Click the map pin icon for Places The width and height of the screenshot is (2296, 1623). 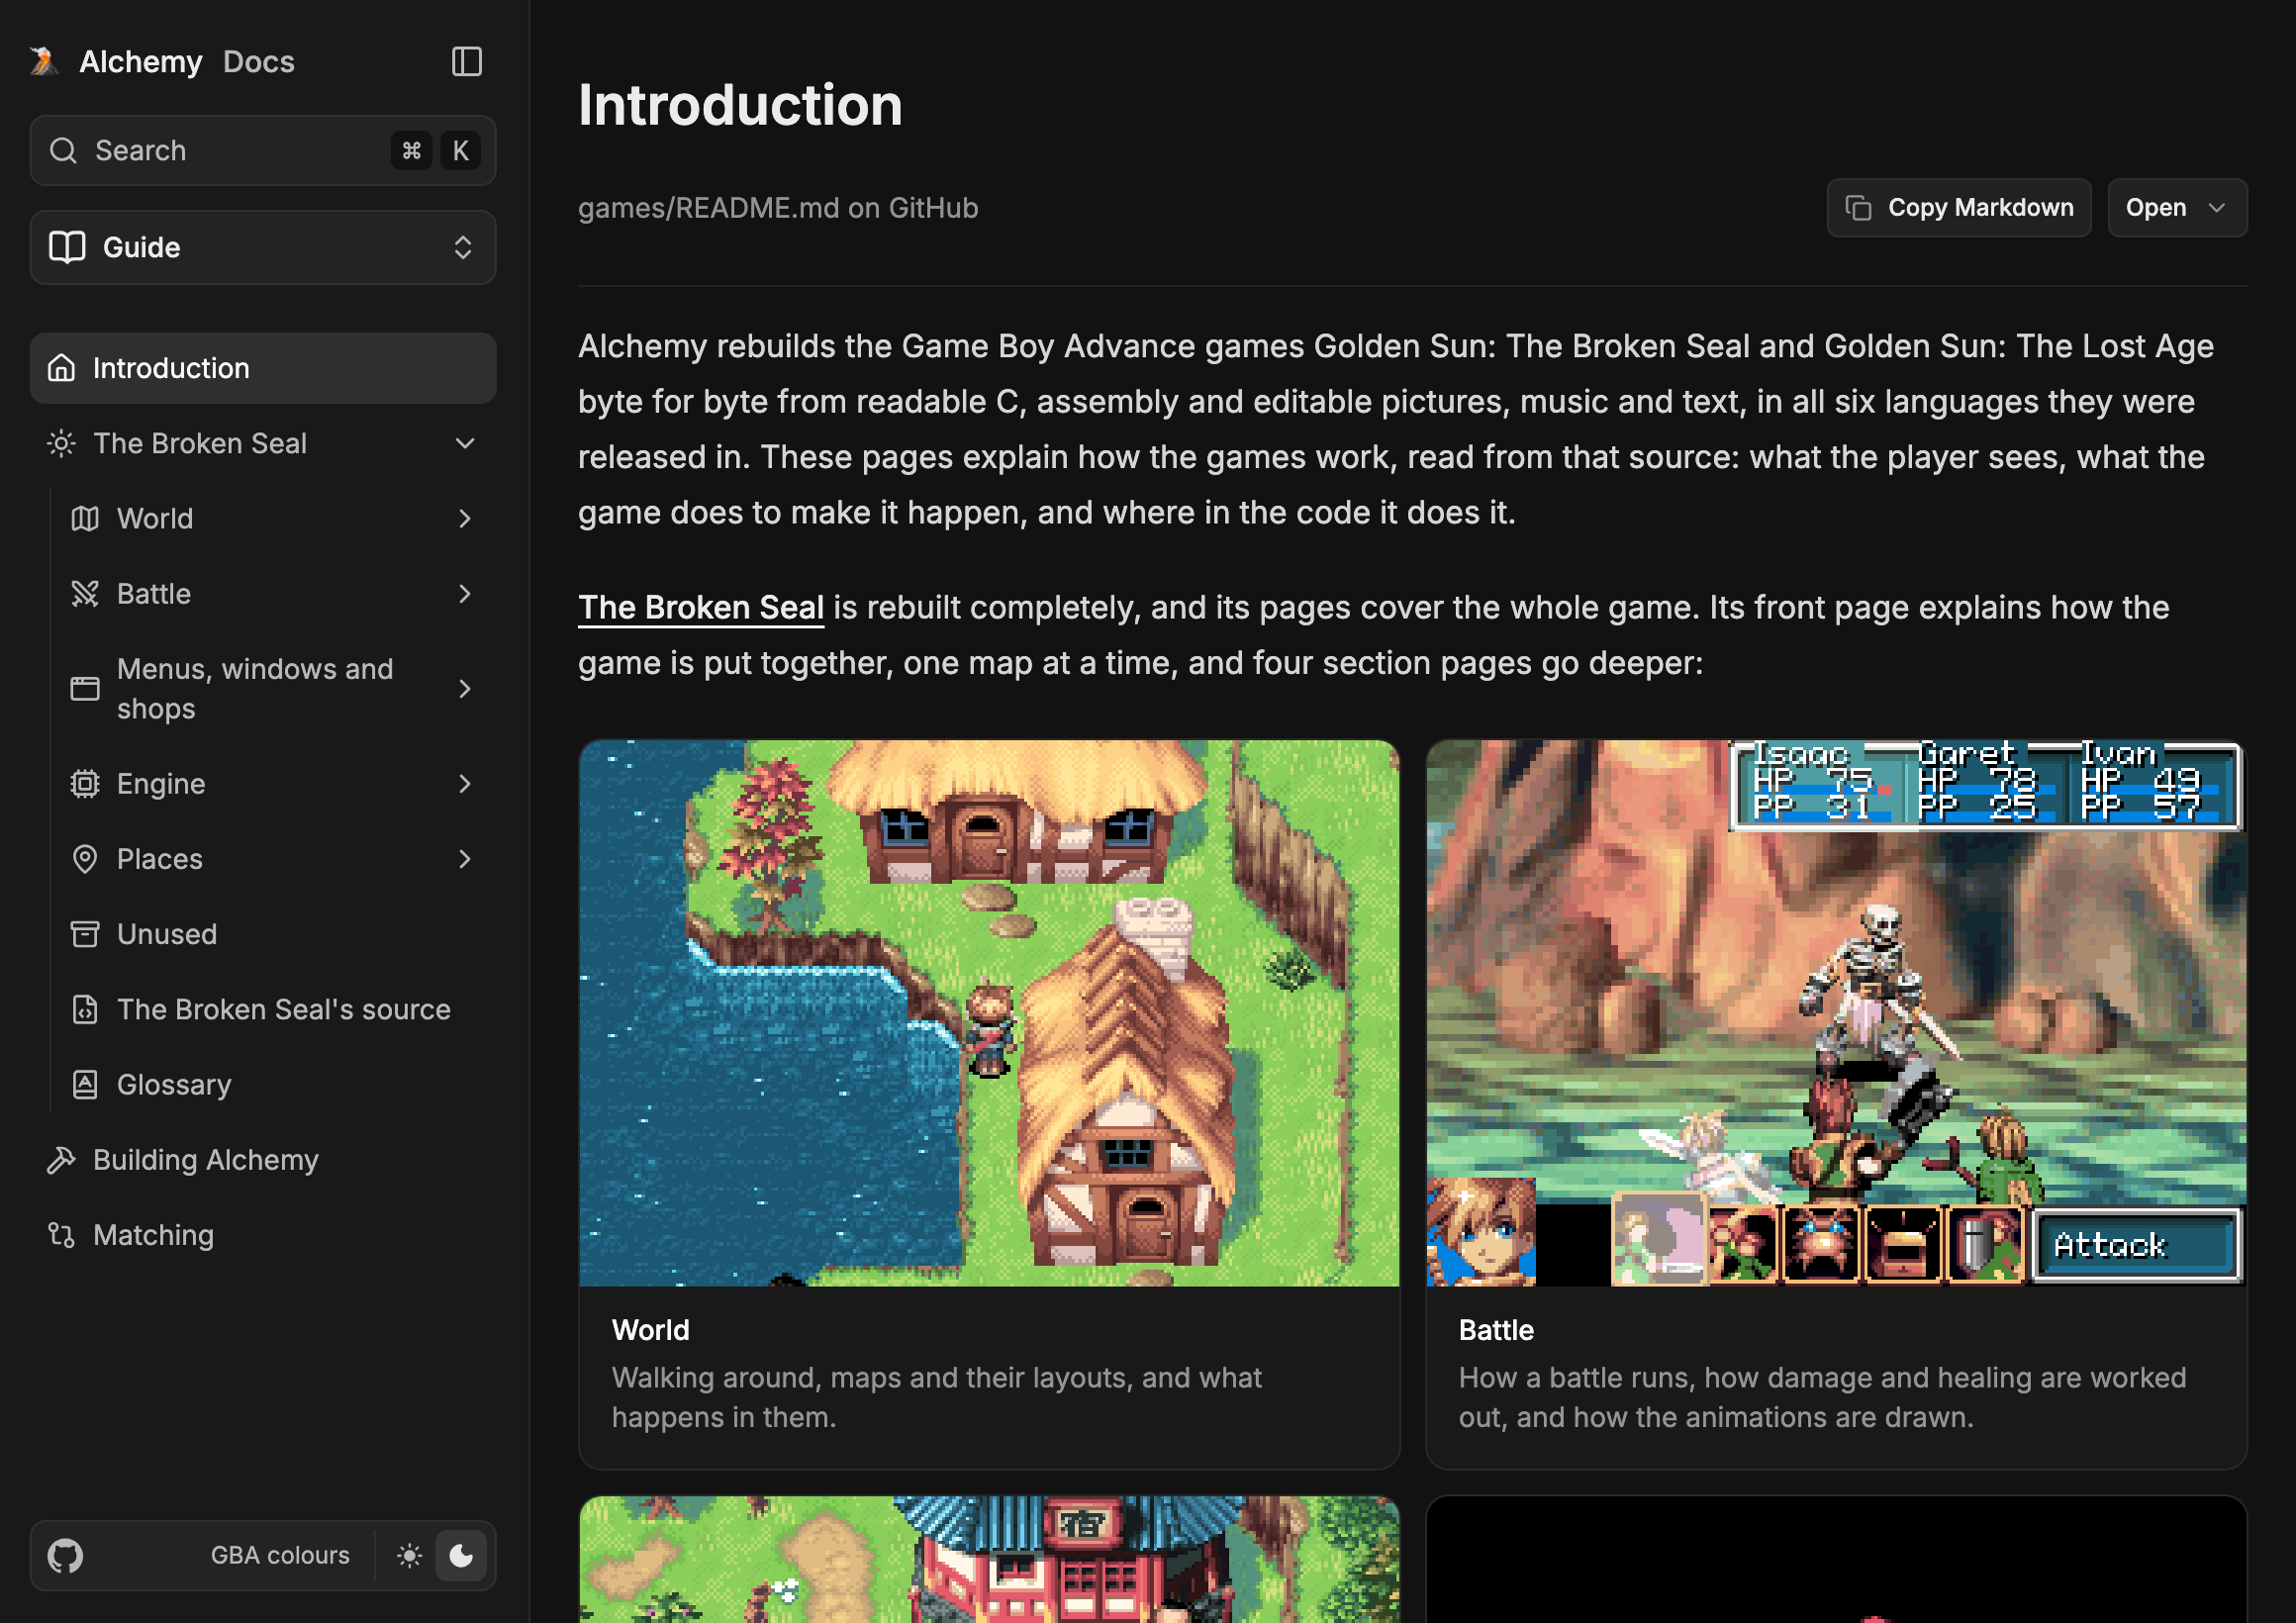85,859
